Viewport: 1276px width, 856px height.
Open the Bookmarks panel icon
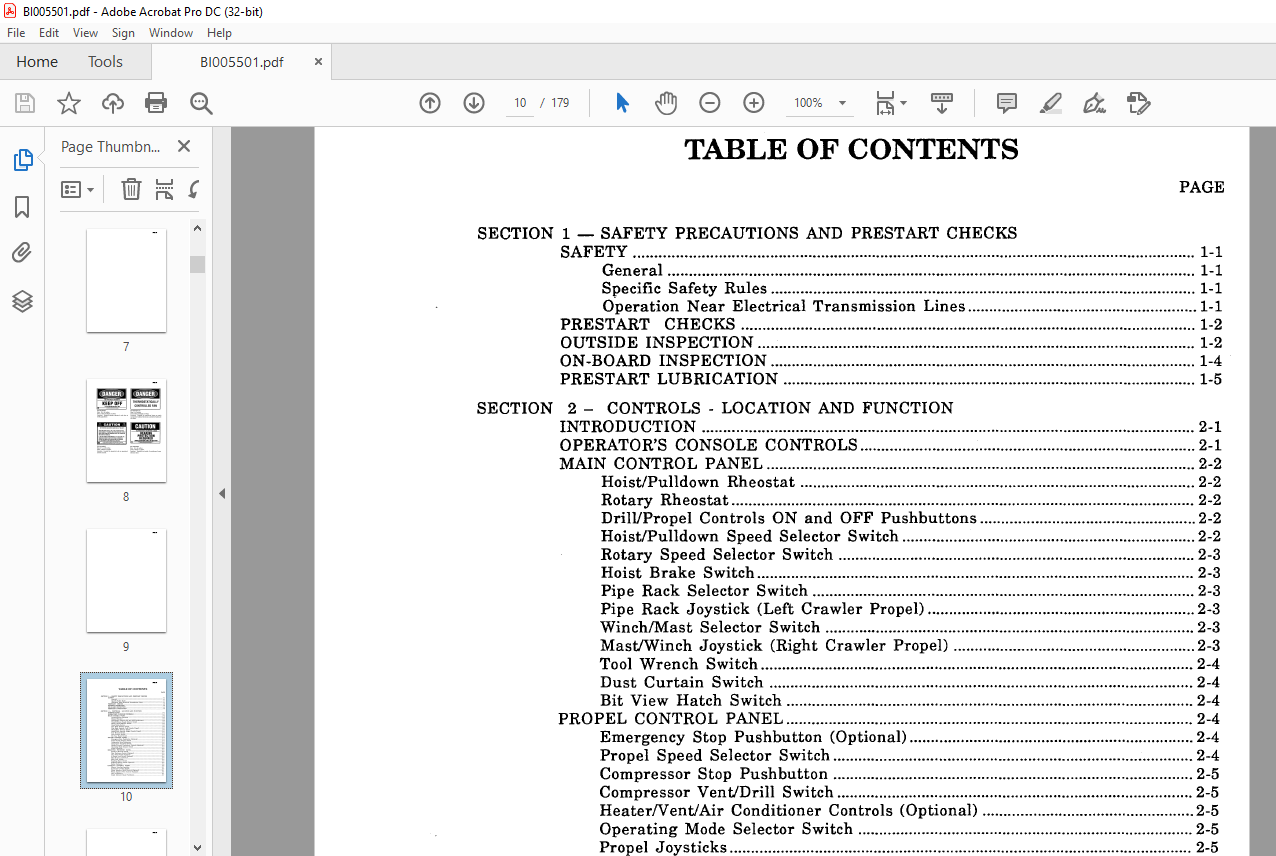[x=22, y=207]
